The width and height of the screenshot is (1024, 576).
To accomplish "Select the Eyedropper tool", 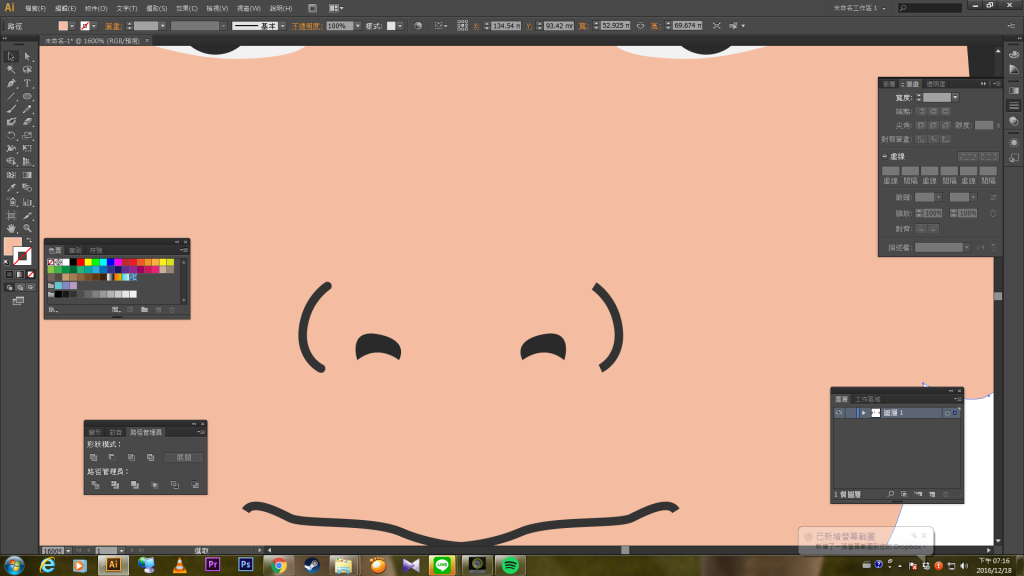I will tap(11, 188).
